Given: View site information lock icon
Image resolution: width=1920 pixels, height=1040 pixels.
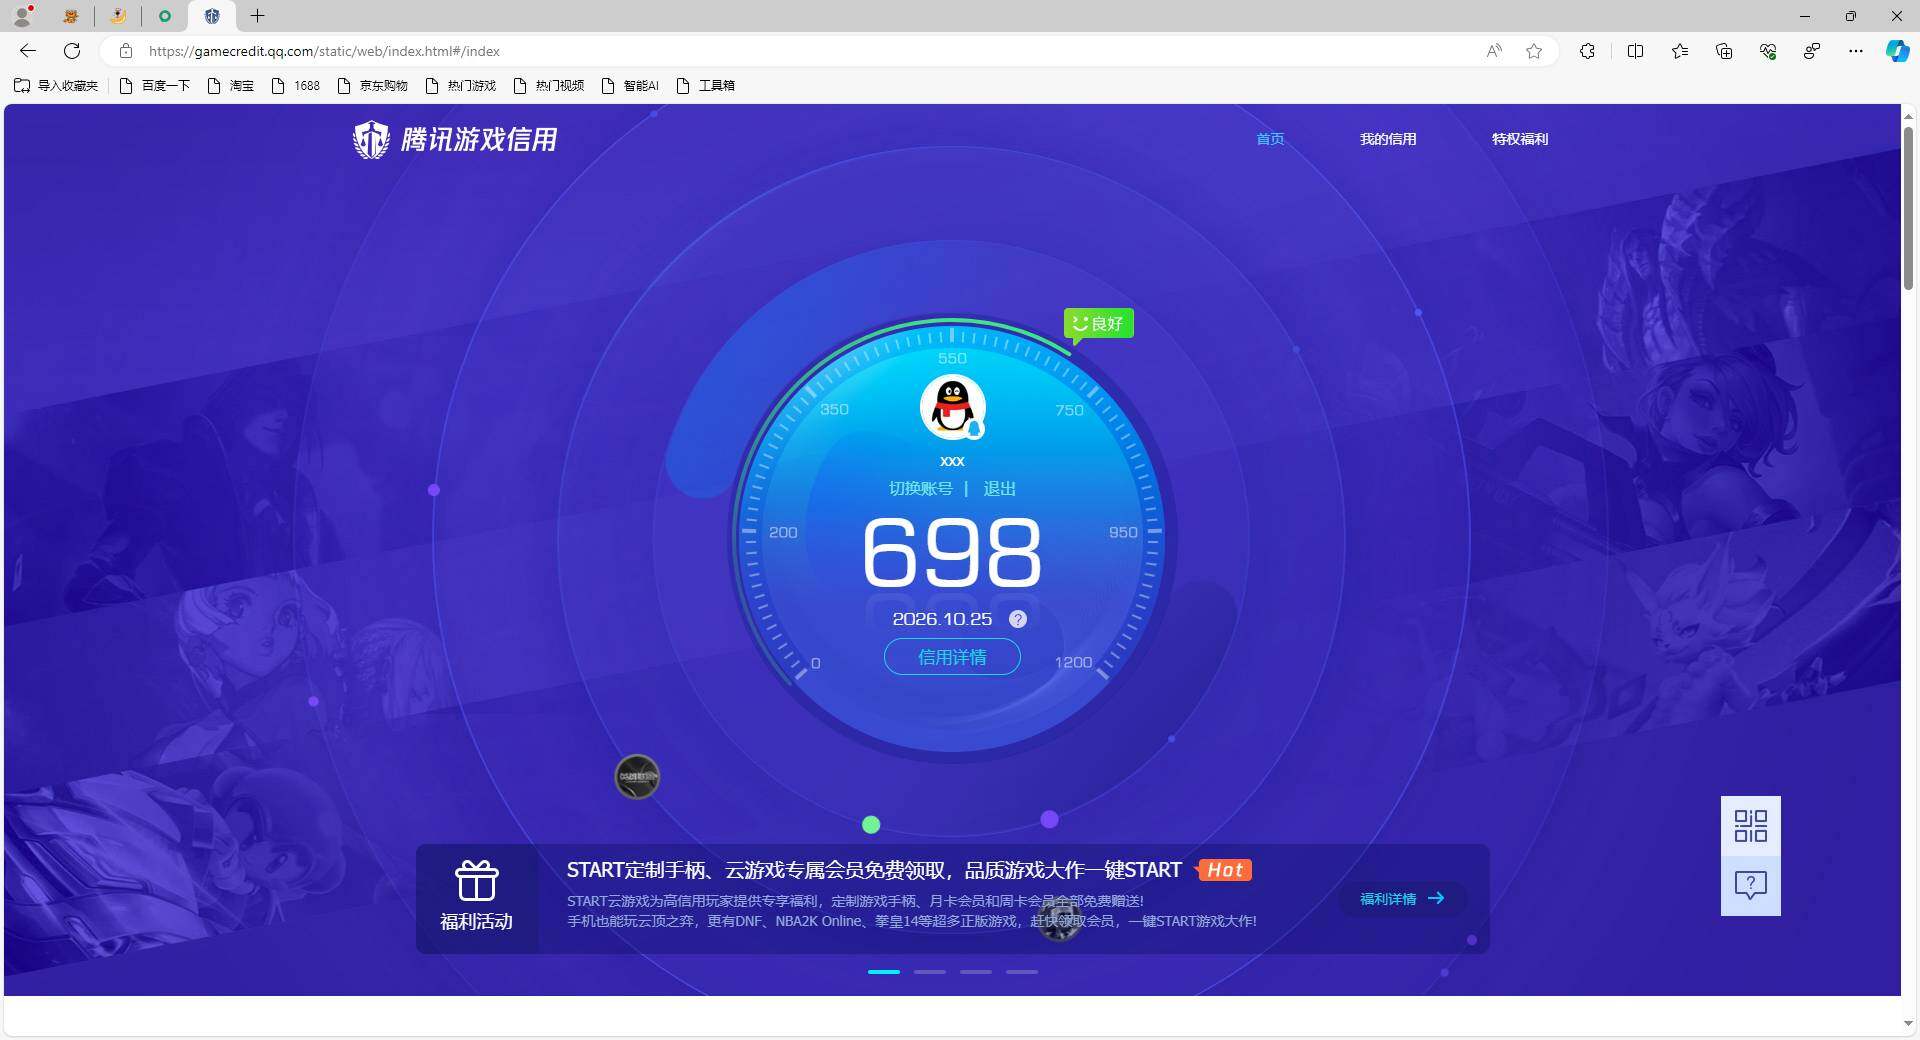Looking at the screenshot, I should coord(126,51).
